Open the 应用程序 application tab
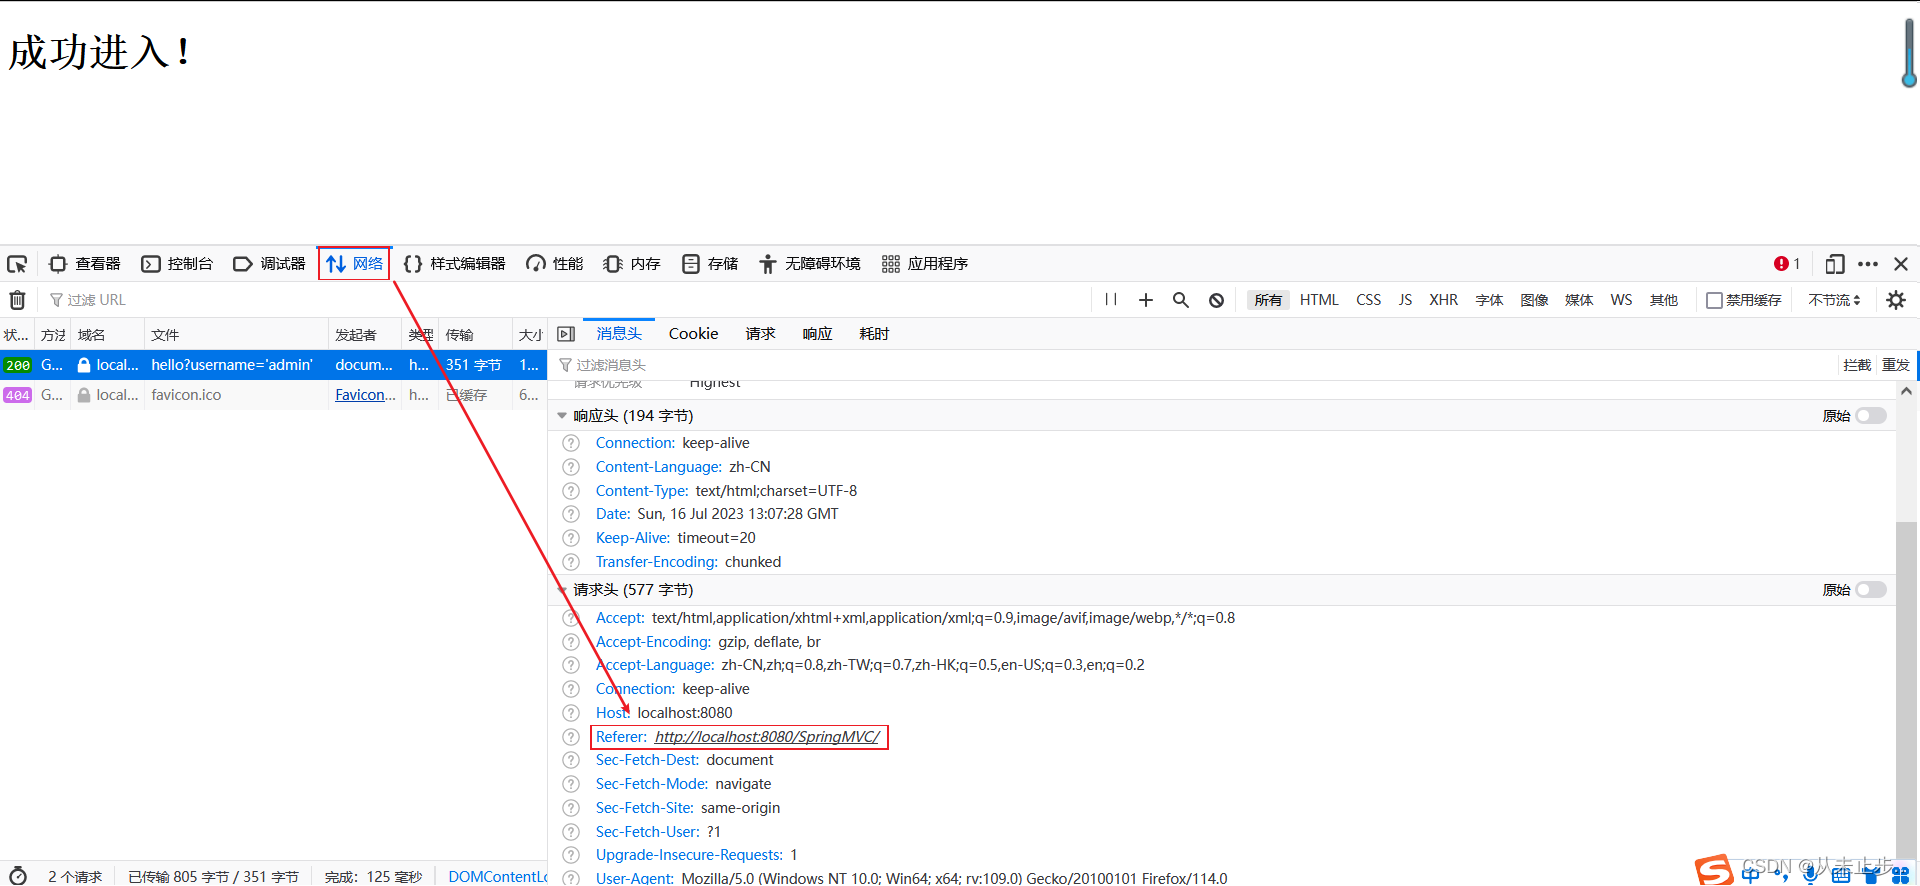Viewport: 1920px width, 886px height. (x=925, y=264)
